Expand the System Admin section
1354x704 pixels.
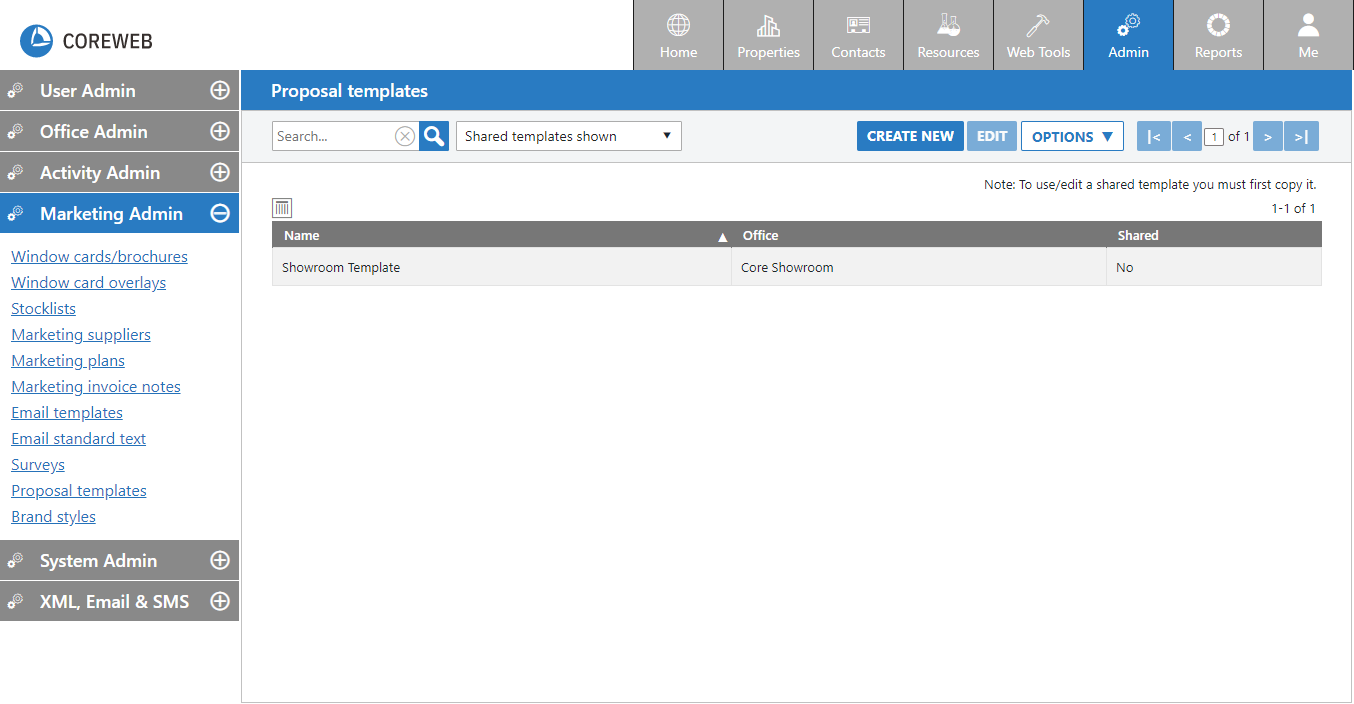(x=219, y=561)
